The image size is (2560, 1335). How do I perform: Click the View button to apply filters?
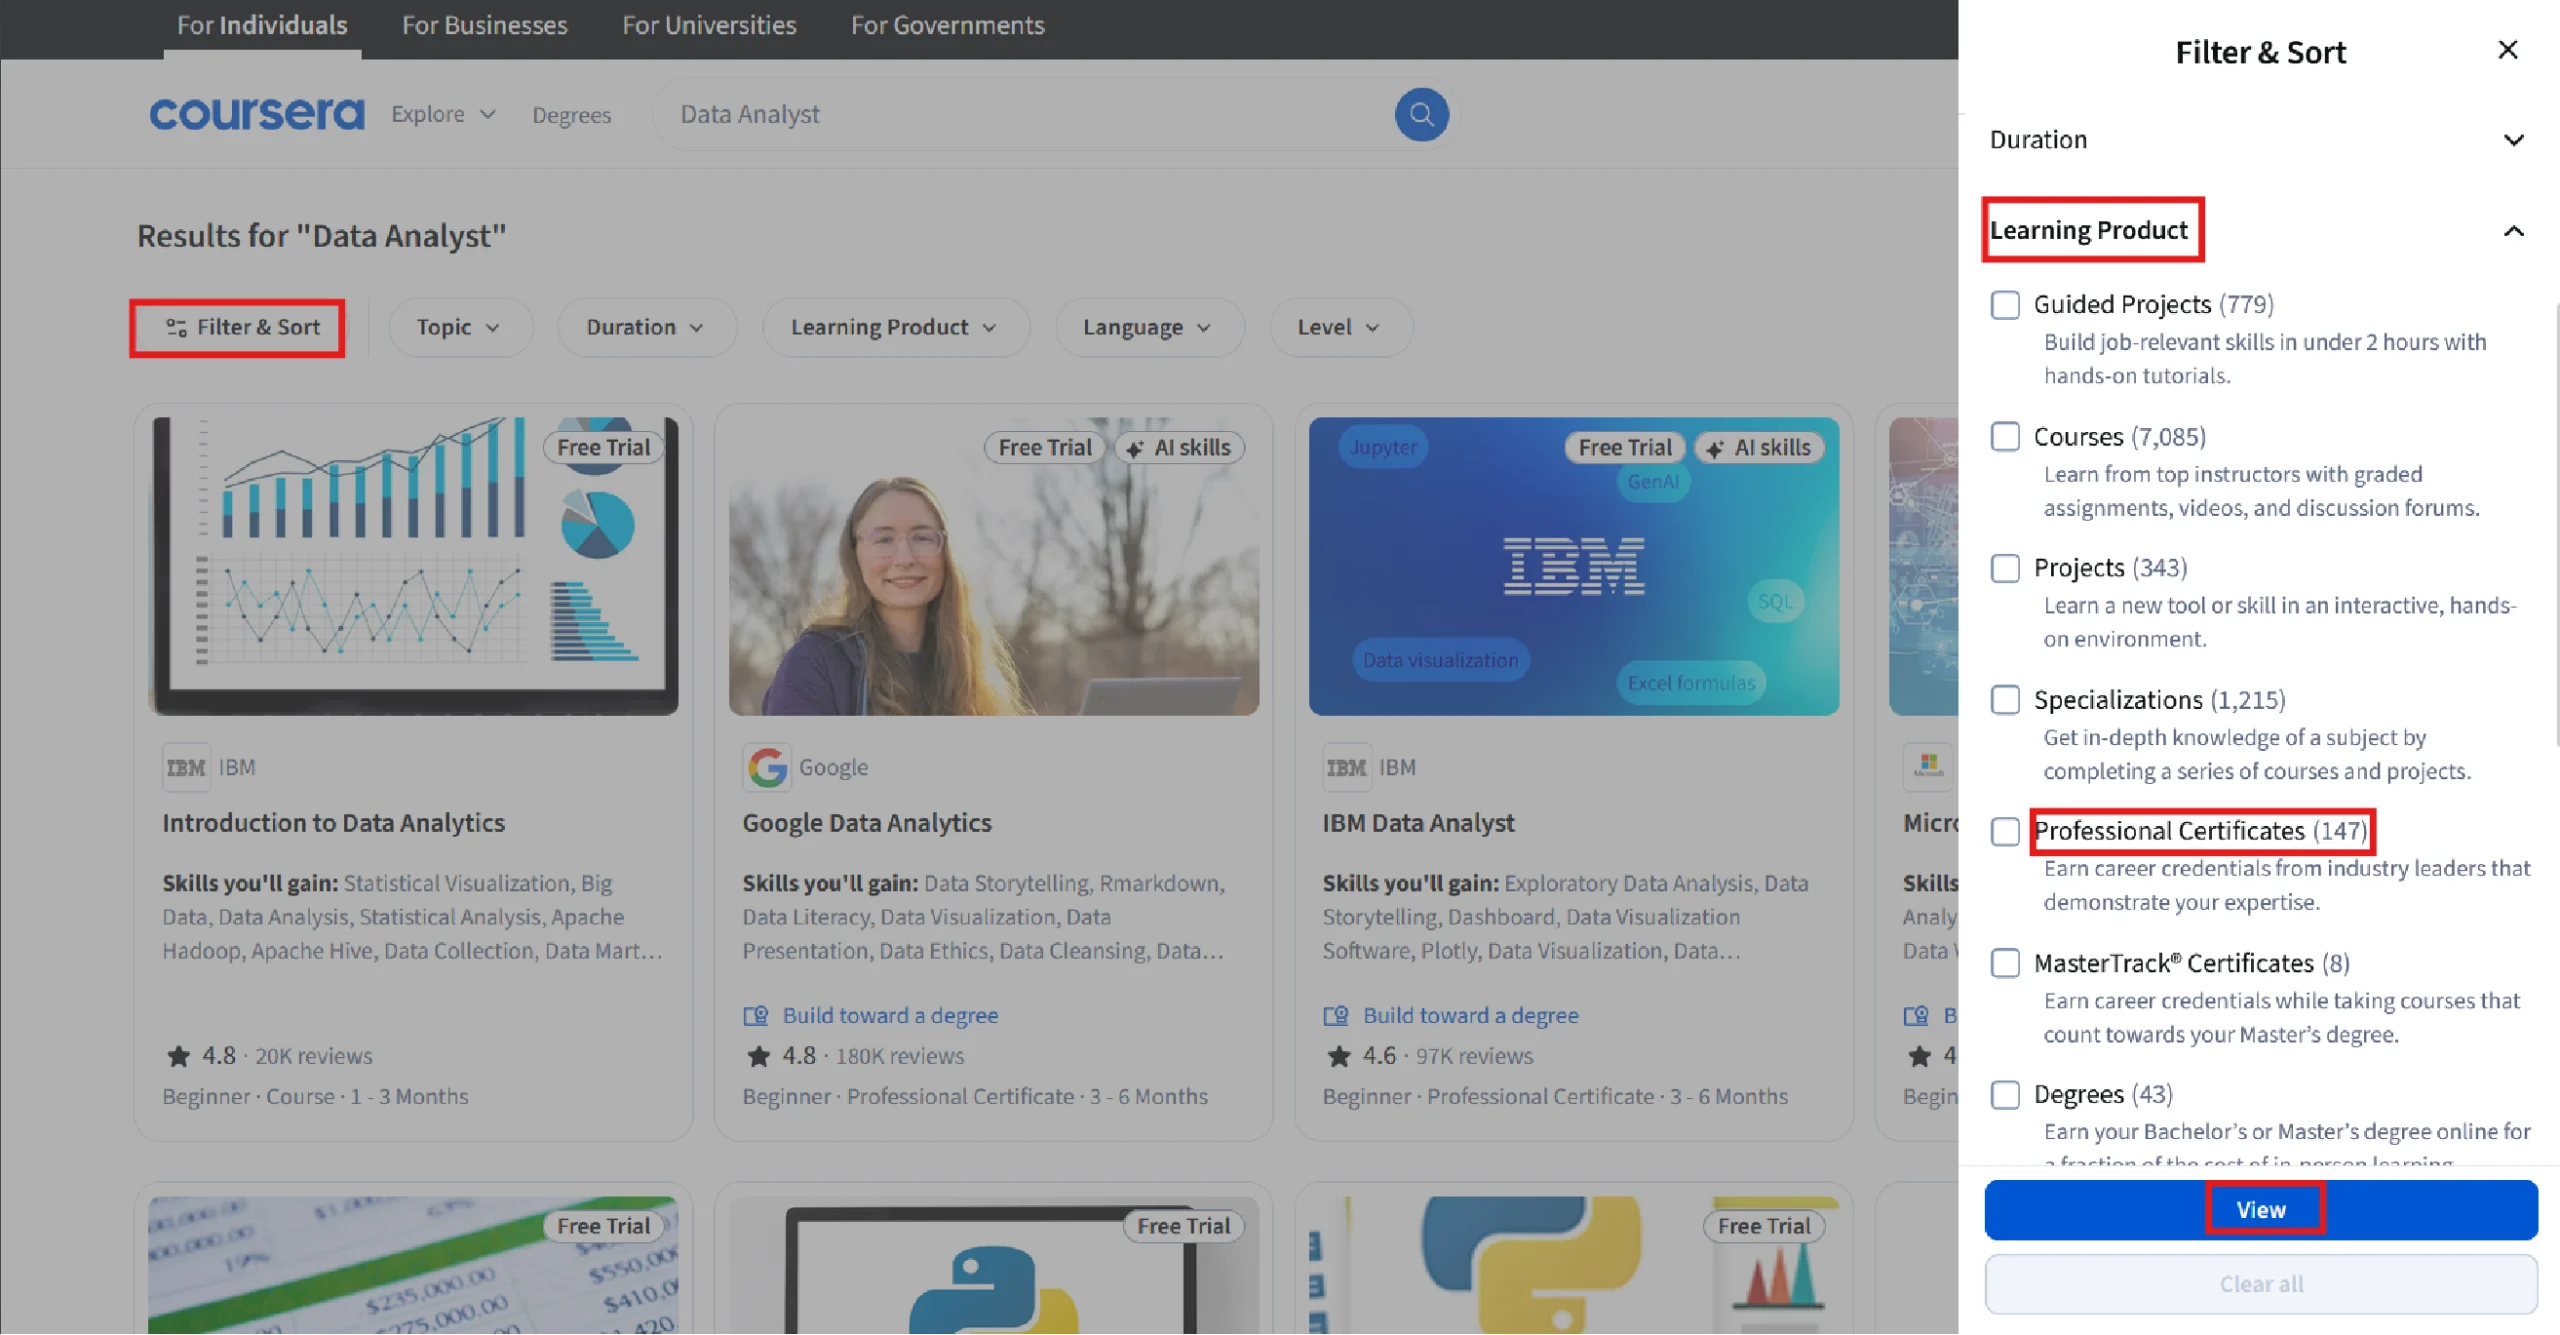tap(2260, 1208)
